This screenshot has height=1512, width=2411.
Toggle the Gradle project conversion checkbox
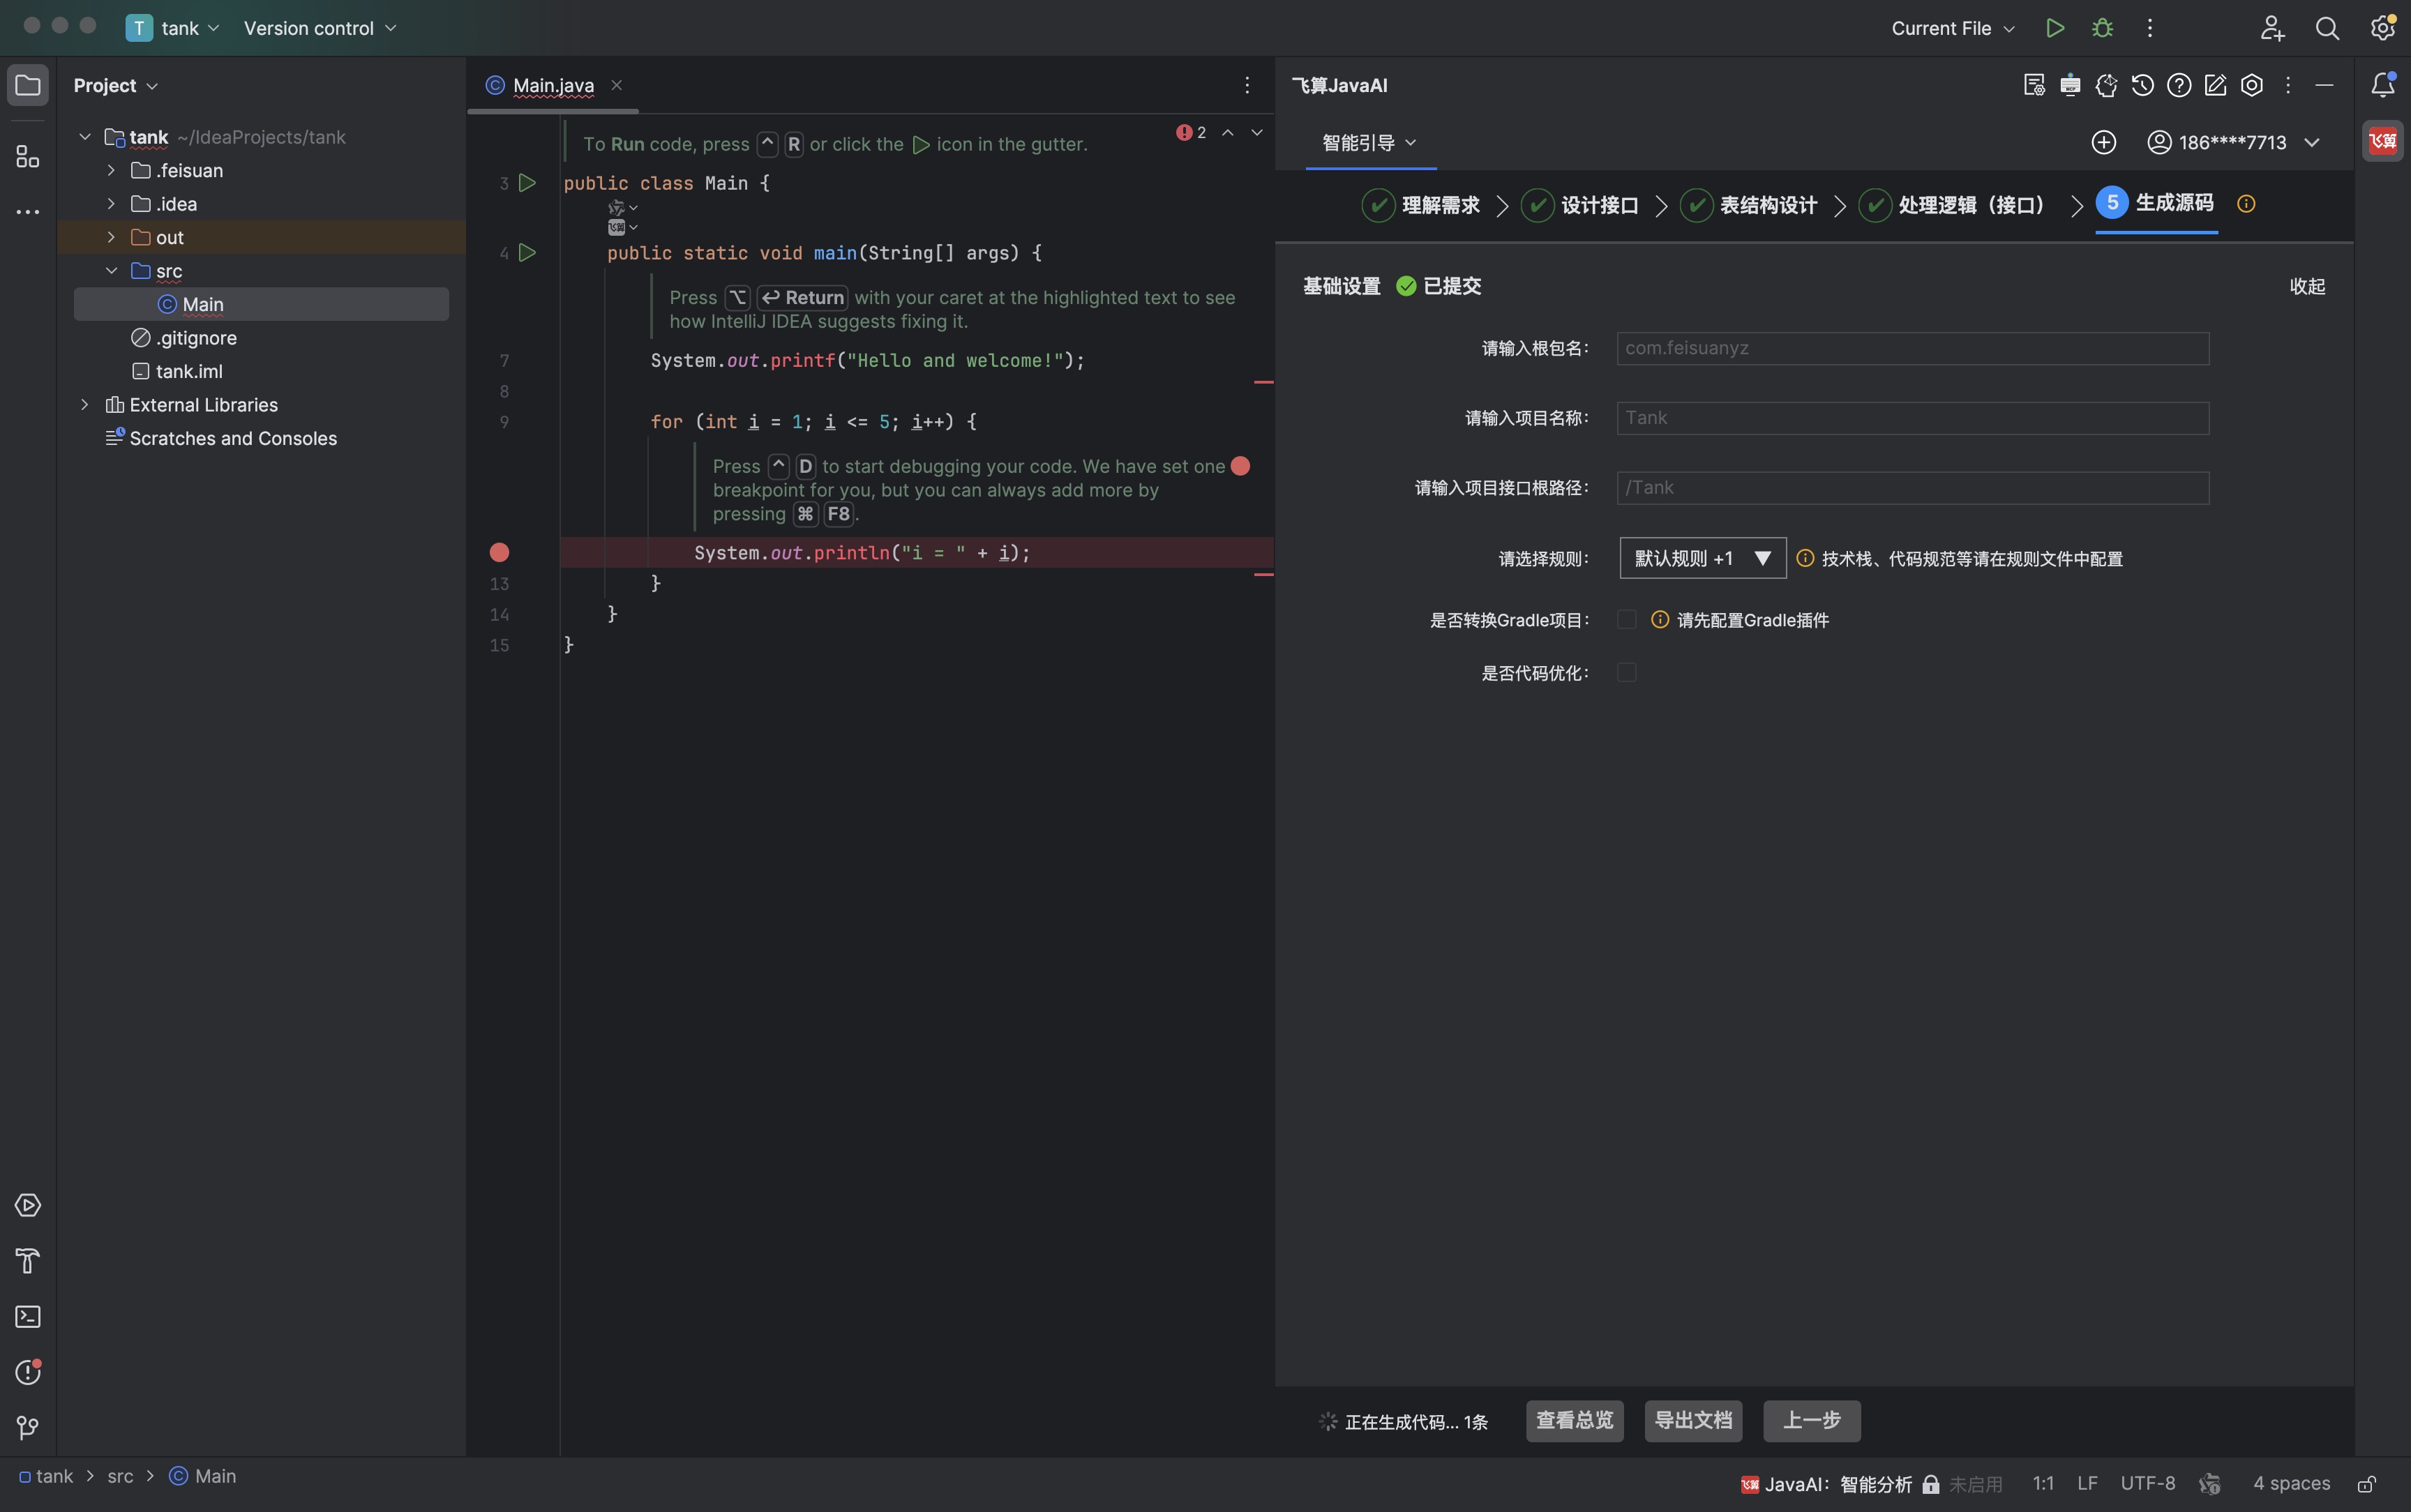coord(1627,620)
